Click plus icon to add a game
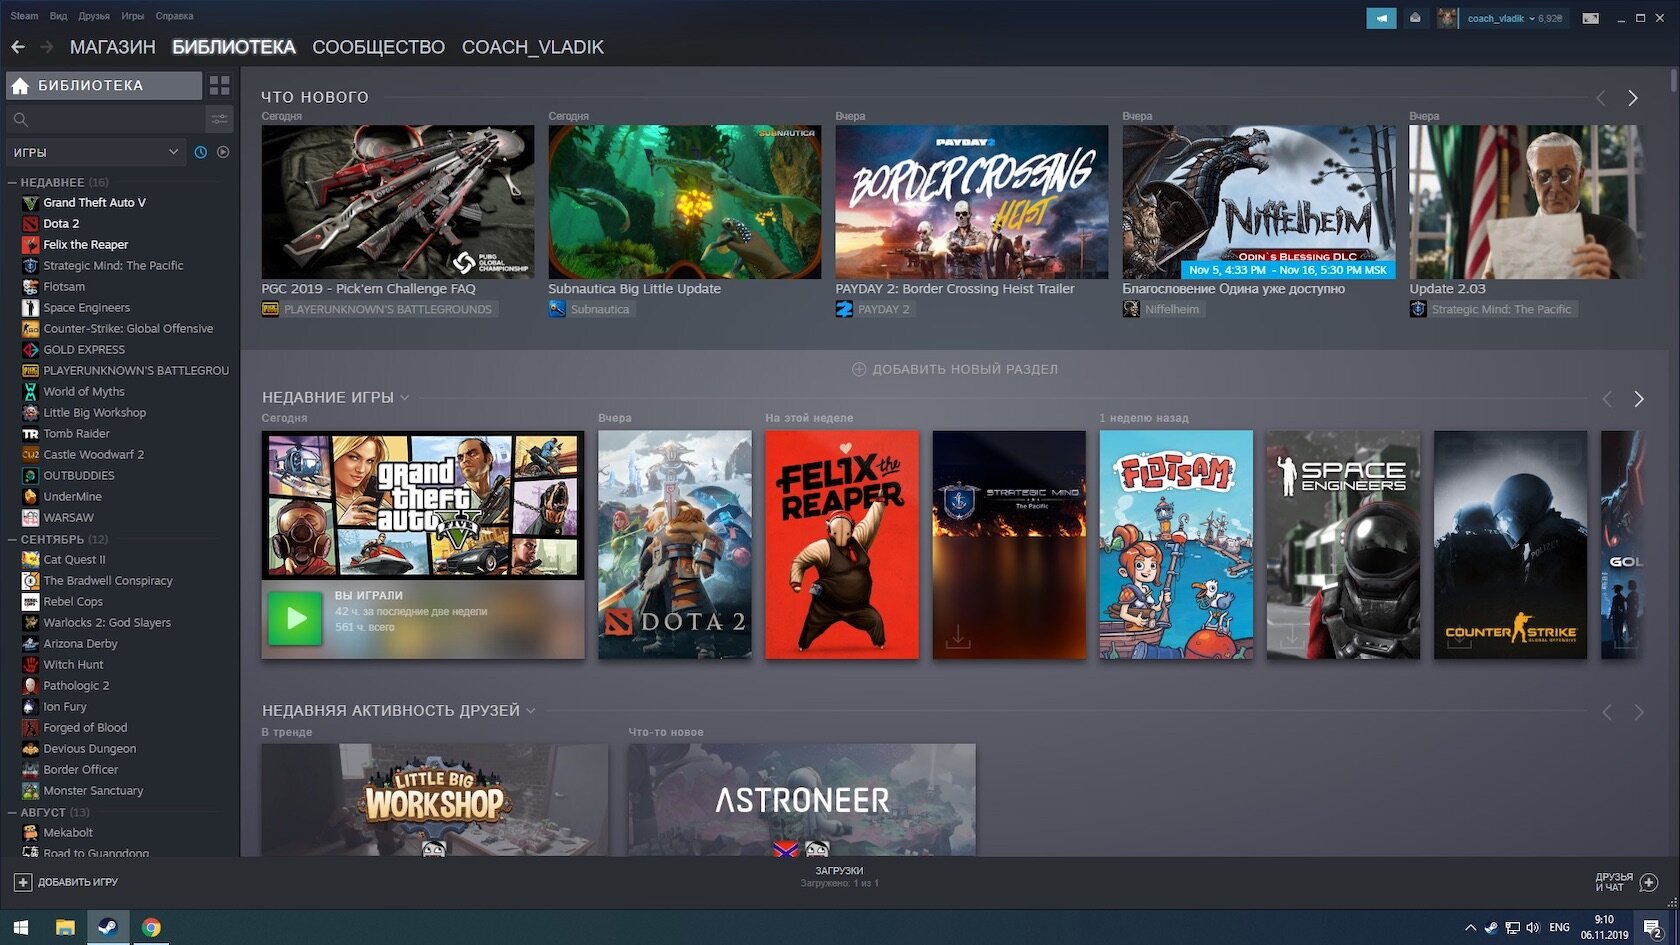The image size is (1680, 945). point(23,882)
